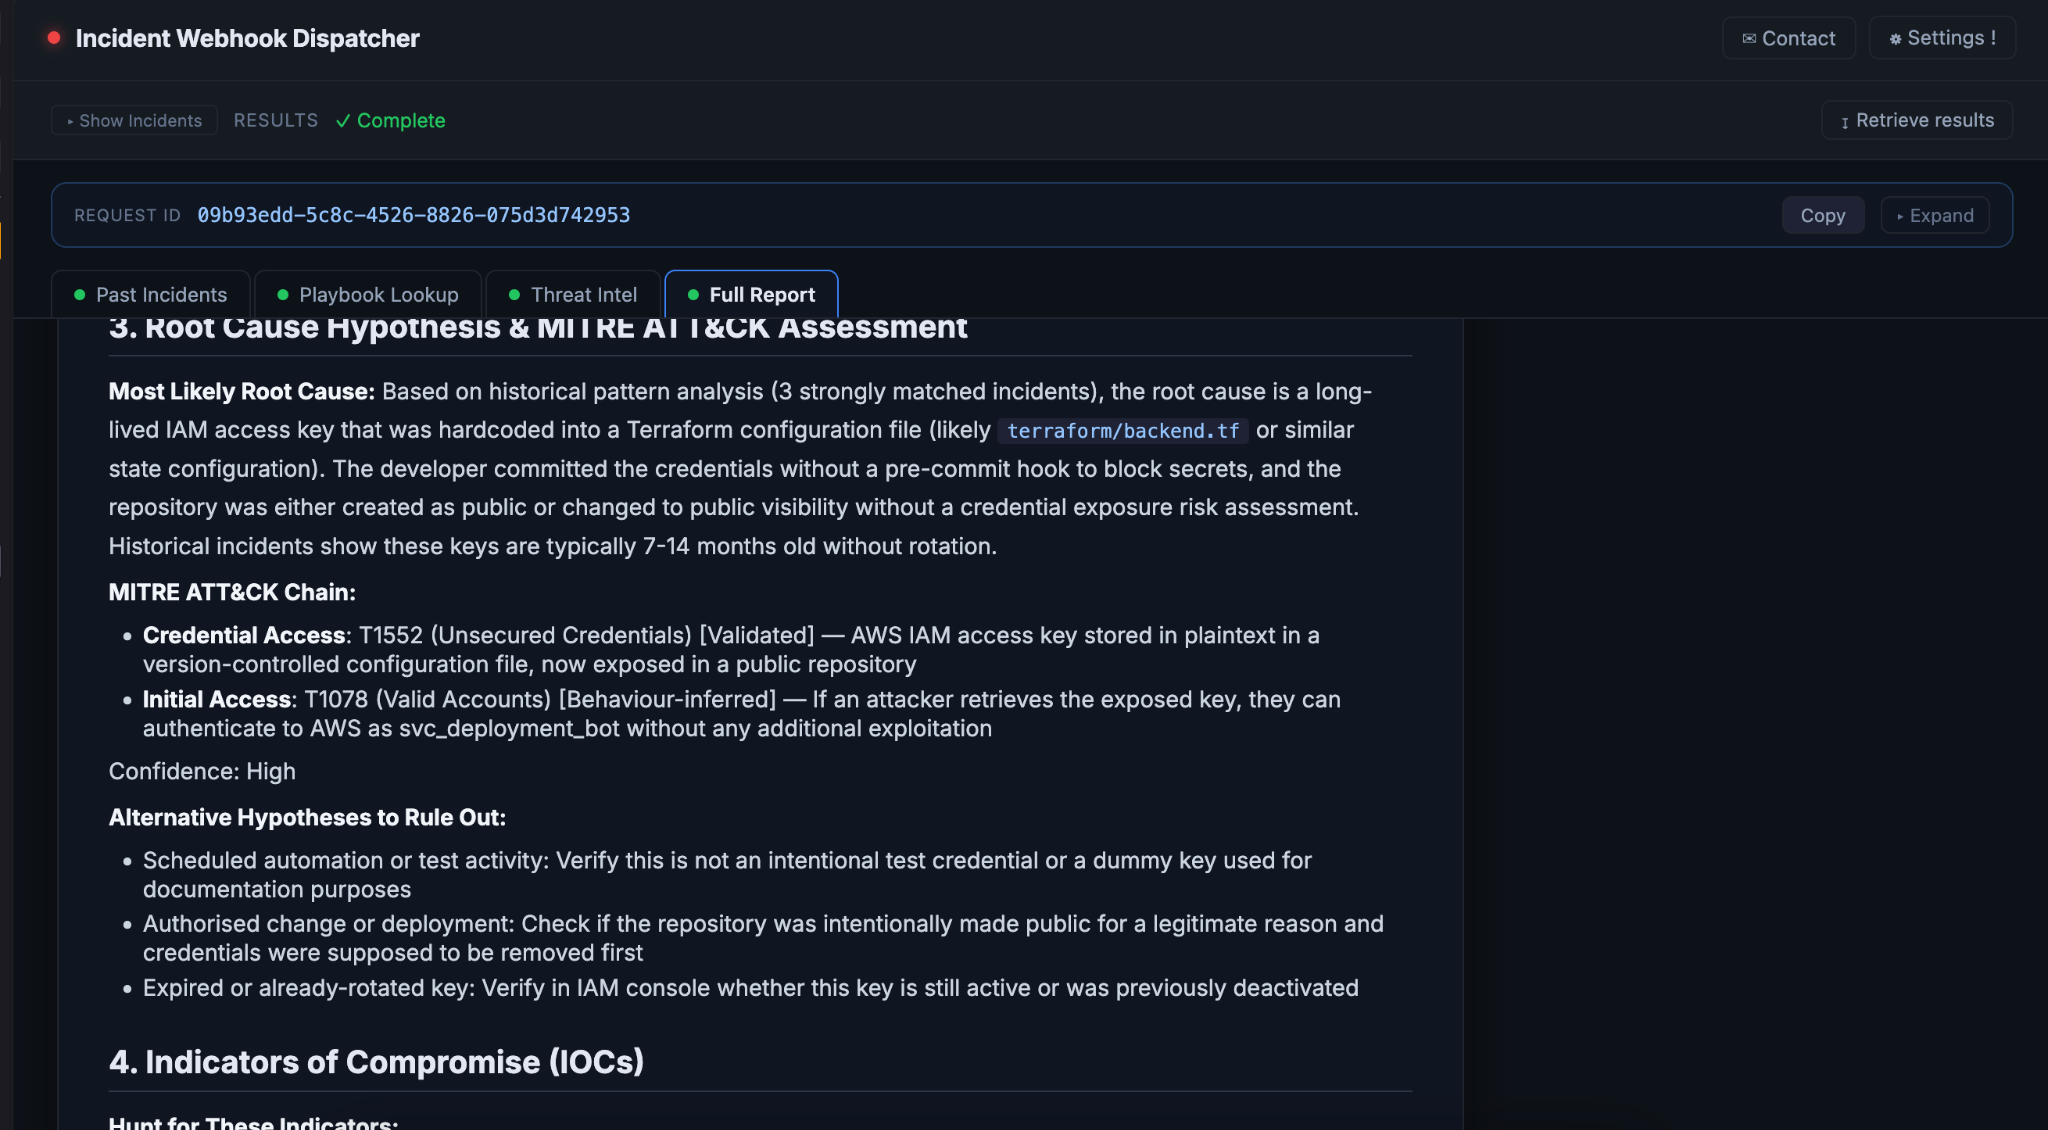This screenshot has height=1130, width=2048.
Task: Select the Threat Intel tab
Action: (x=573, y=295)
